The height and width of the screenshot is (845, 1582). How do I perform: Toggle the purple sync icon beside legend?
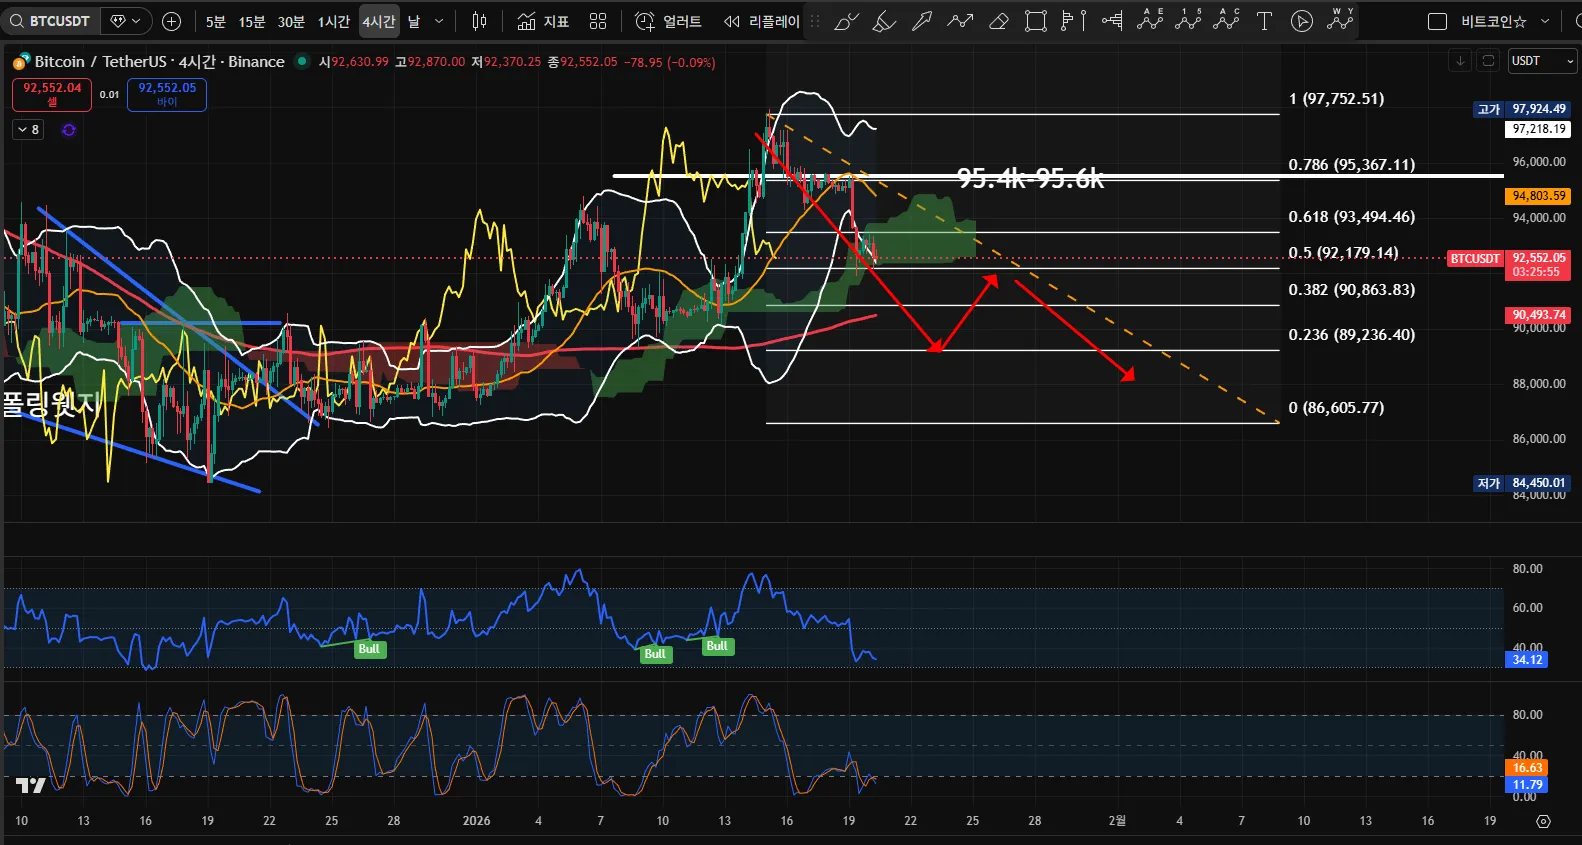69,130
